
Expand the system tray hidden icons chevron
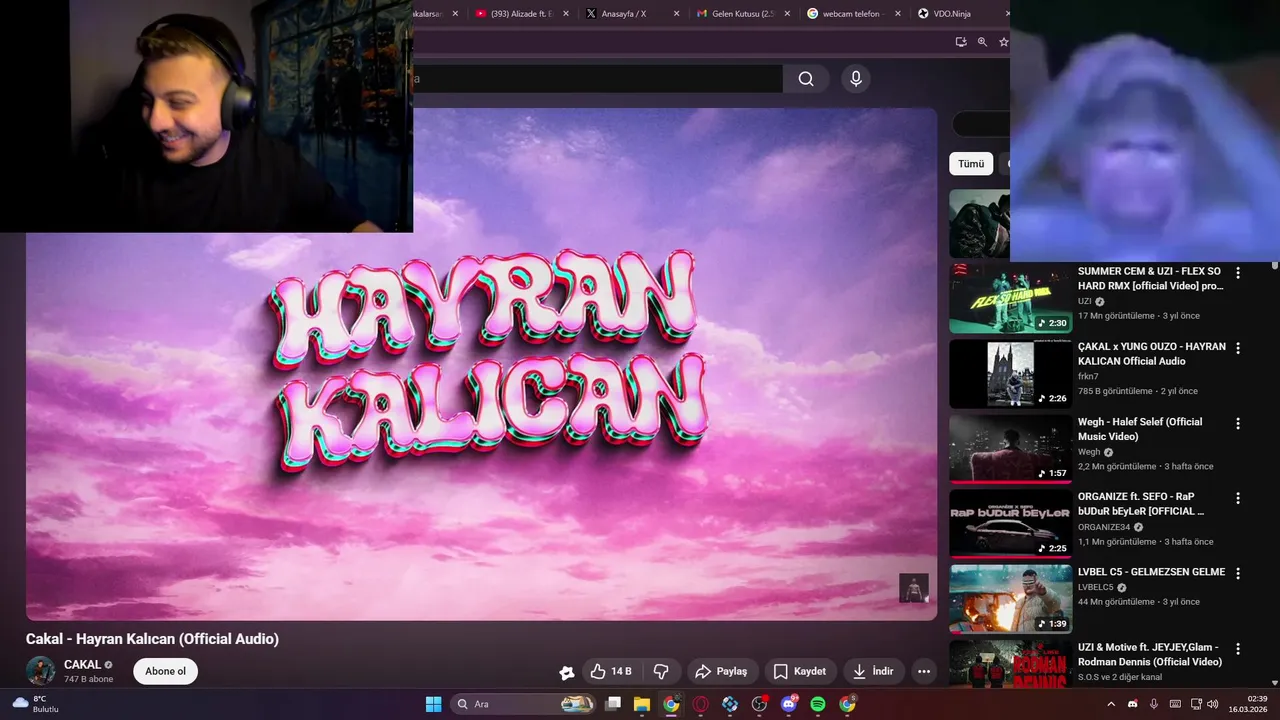pyautogui.click(x=1110, y=704)
